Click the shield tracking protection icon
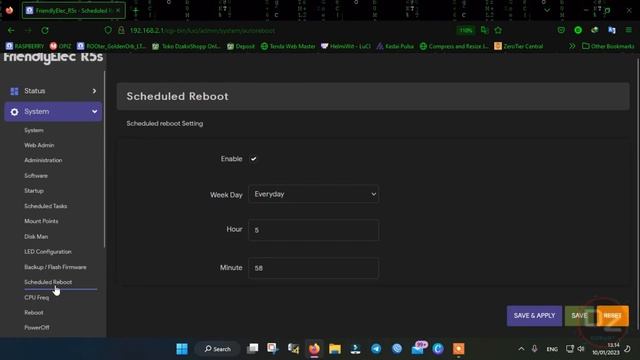 pos(108,30)
